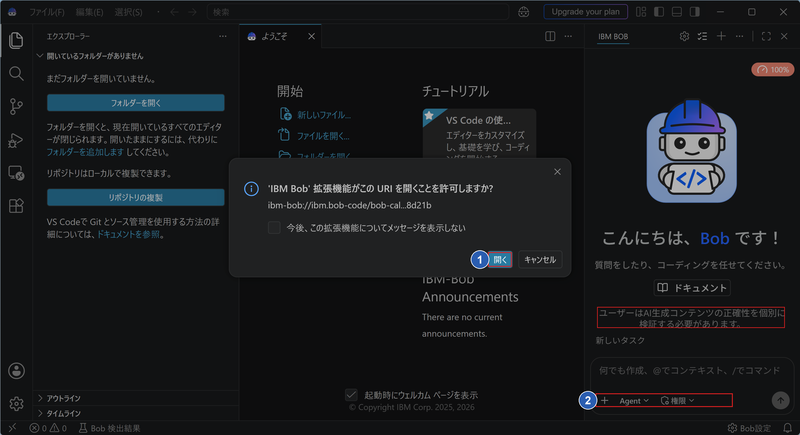This screenshot has width=800, height=435.
Task: Send the message with arrow button
Action: point(780,400)
